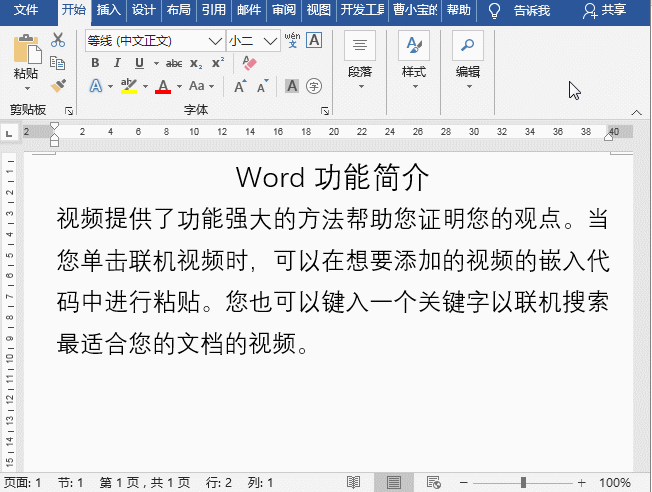Click the Paste clipboard icon
This screenshot has width=652, height=492.
point(27,49)
